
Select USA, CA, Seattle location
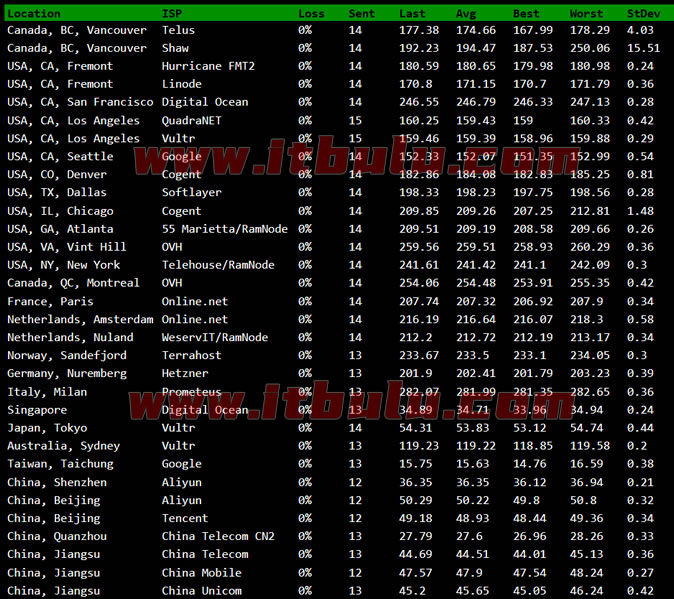pyautogui.click(x=60, y=156)
